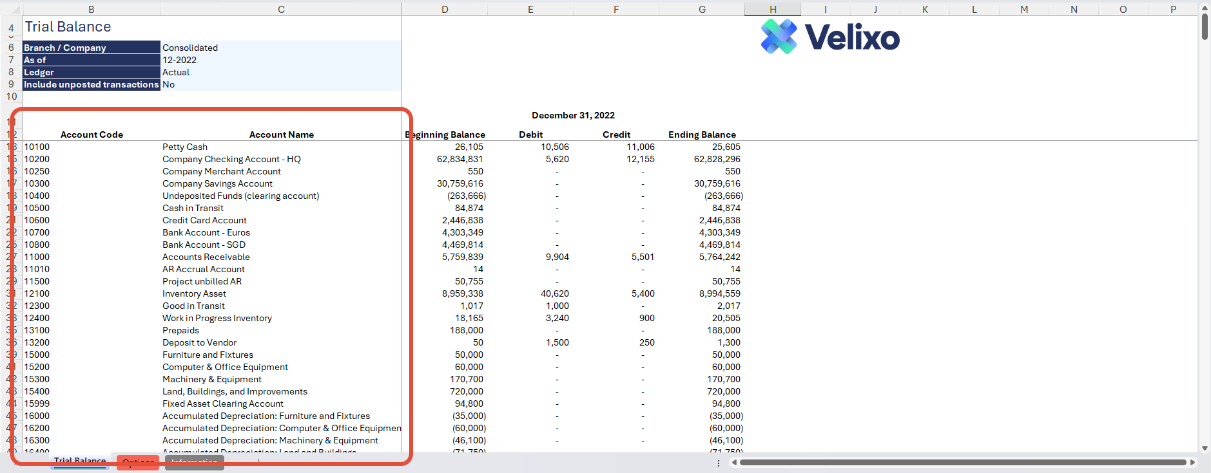Click Undeposited Funds (clearing account) cell

coord(281,196)
